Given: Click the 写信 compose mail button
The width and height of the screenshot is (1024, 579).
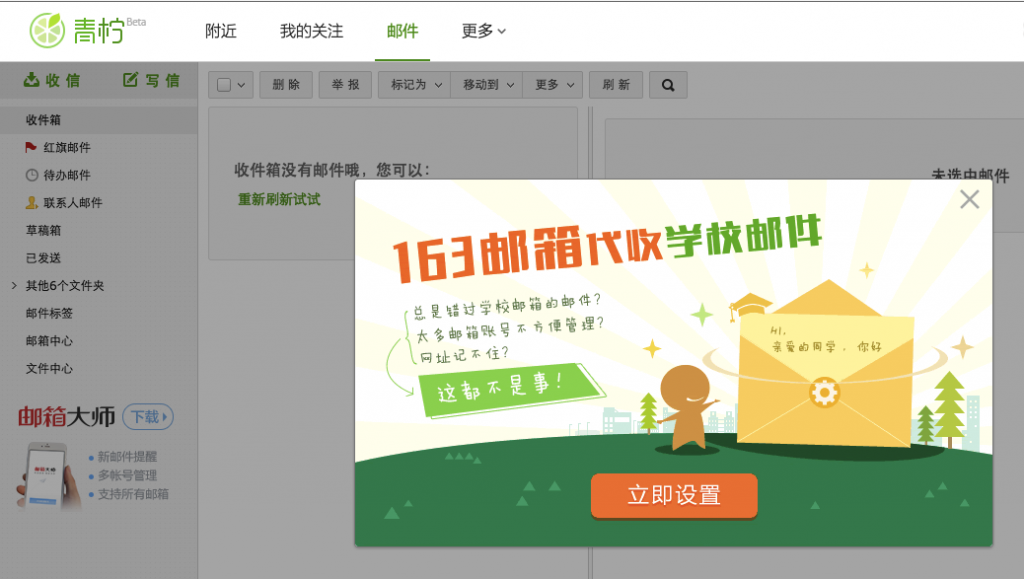Looking at the screenshot, I should point(151,81).
